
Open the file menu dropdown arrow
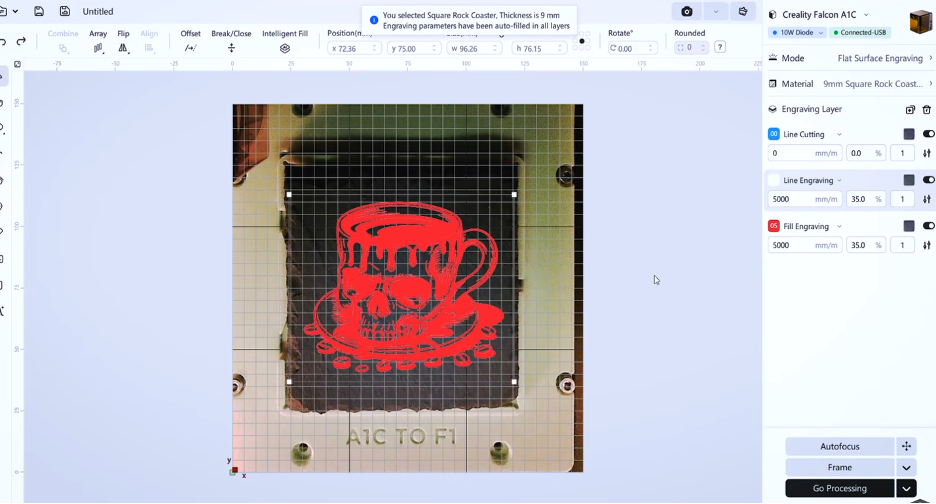tap(15, 11)
